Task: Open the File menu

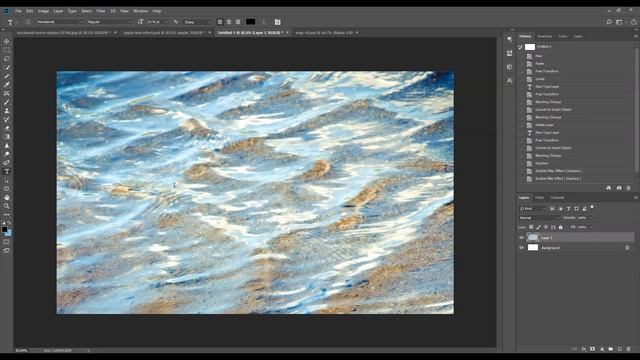Action: (x=18, y=11)
